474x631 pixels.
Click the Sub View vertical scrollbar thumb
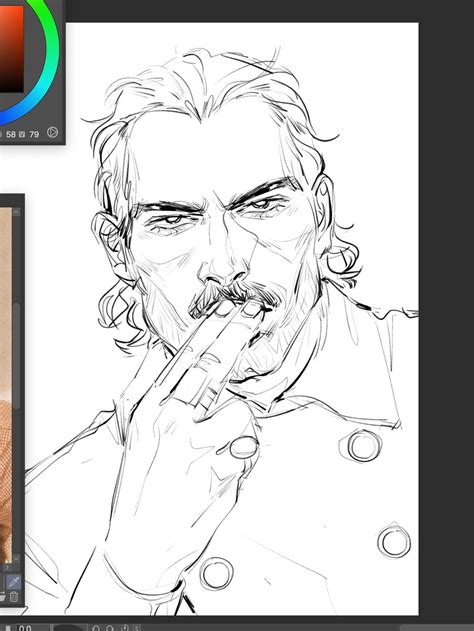click(16, 356)
